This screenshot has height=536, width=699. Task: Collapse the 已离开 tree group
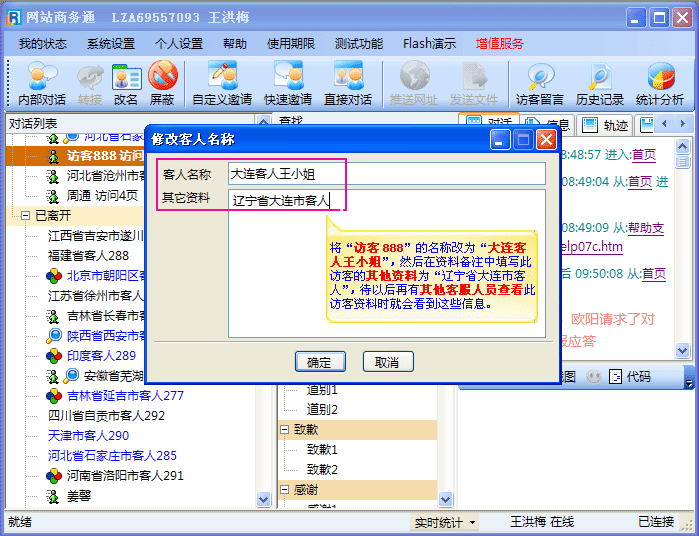coord(26,216)
